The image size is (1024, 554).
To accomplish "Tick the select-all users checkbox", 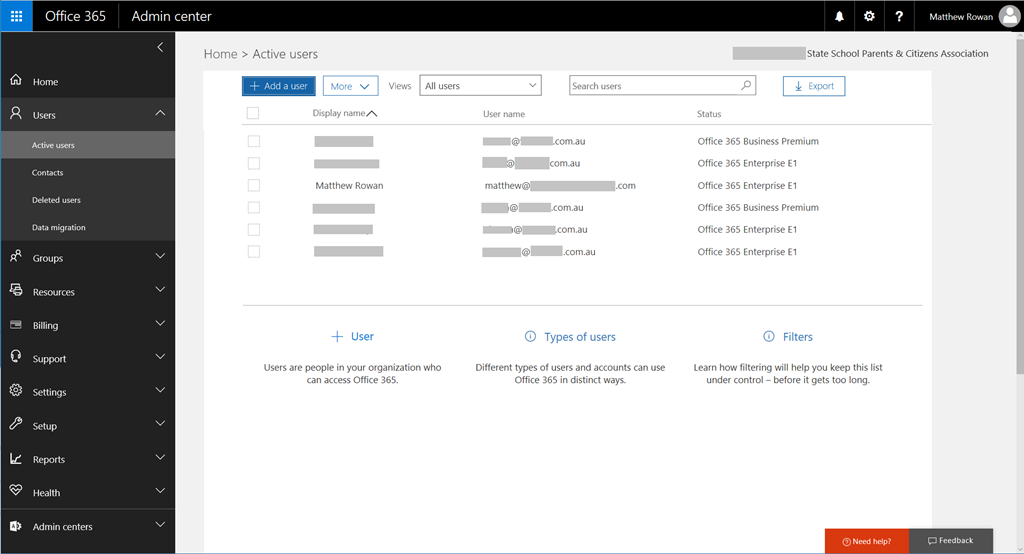I will click(x=253, y=113).
